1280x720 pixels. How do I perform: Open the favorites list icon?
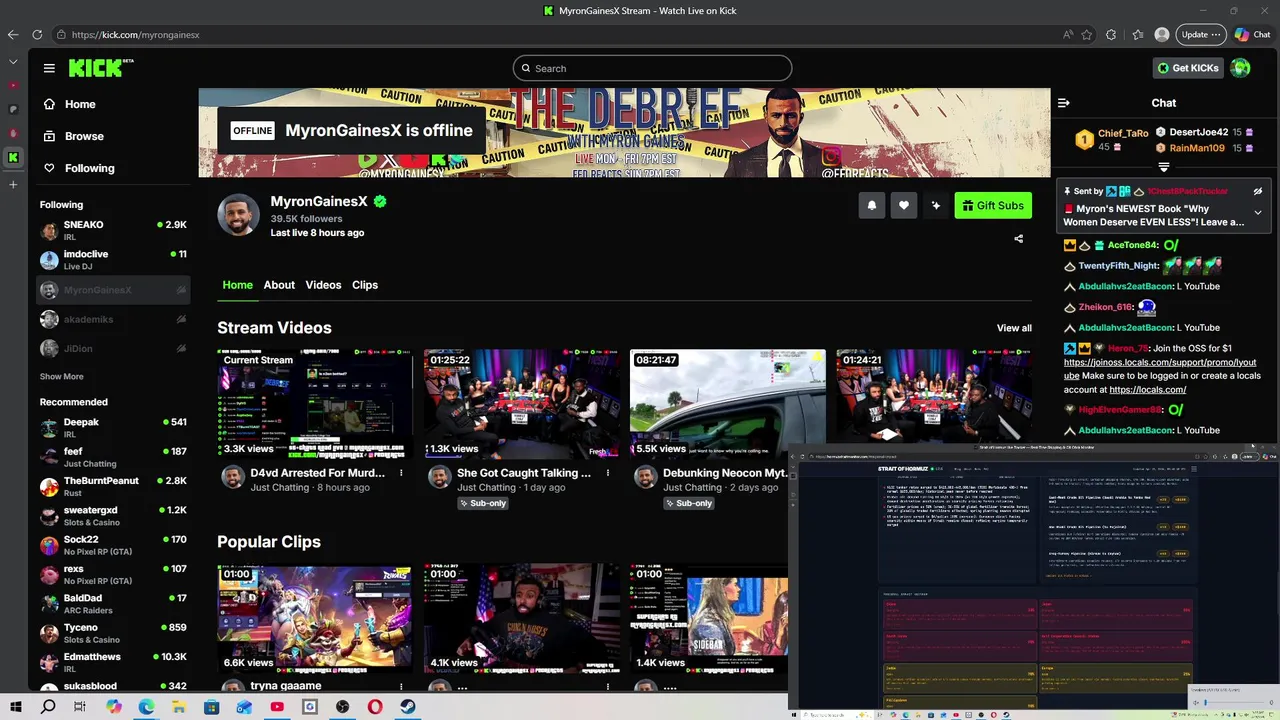[1137, 34]
